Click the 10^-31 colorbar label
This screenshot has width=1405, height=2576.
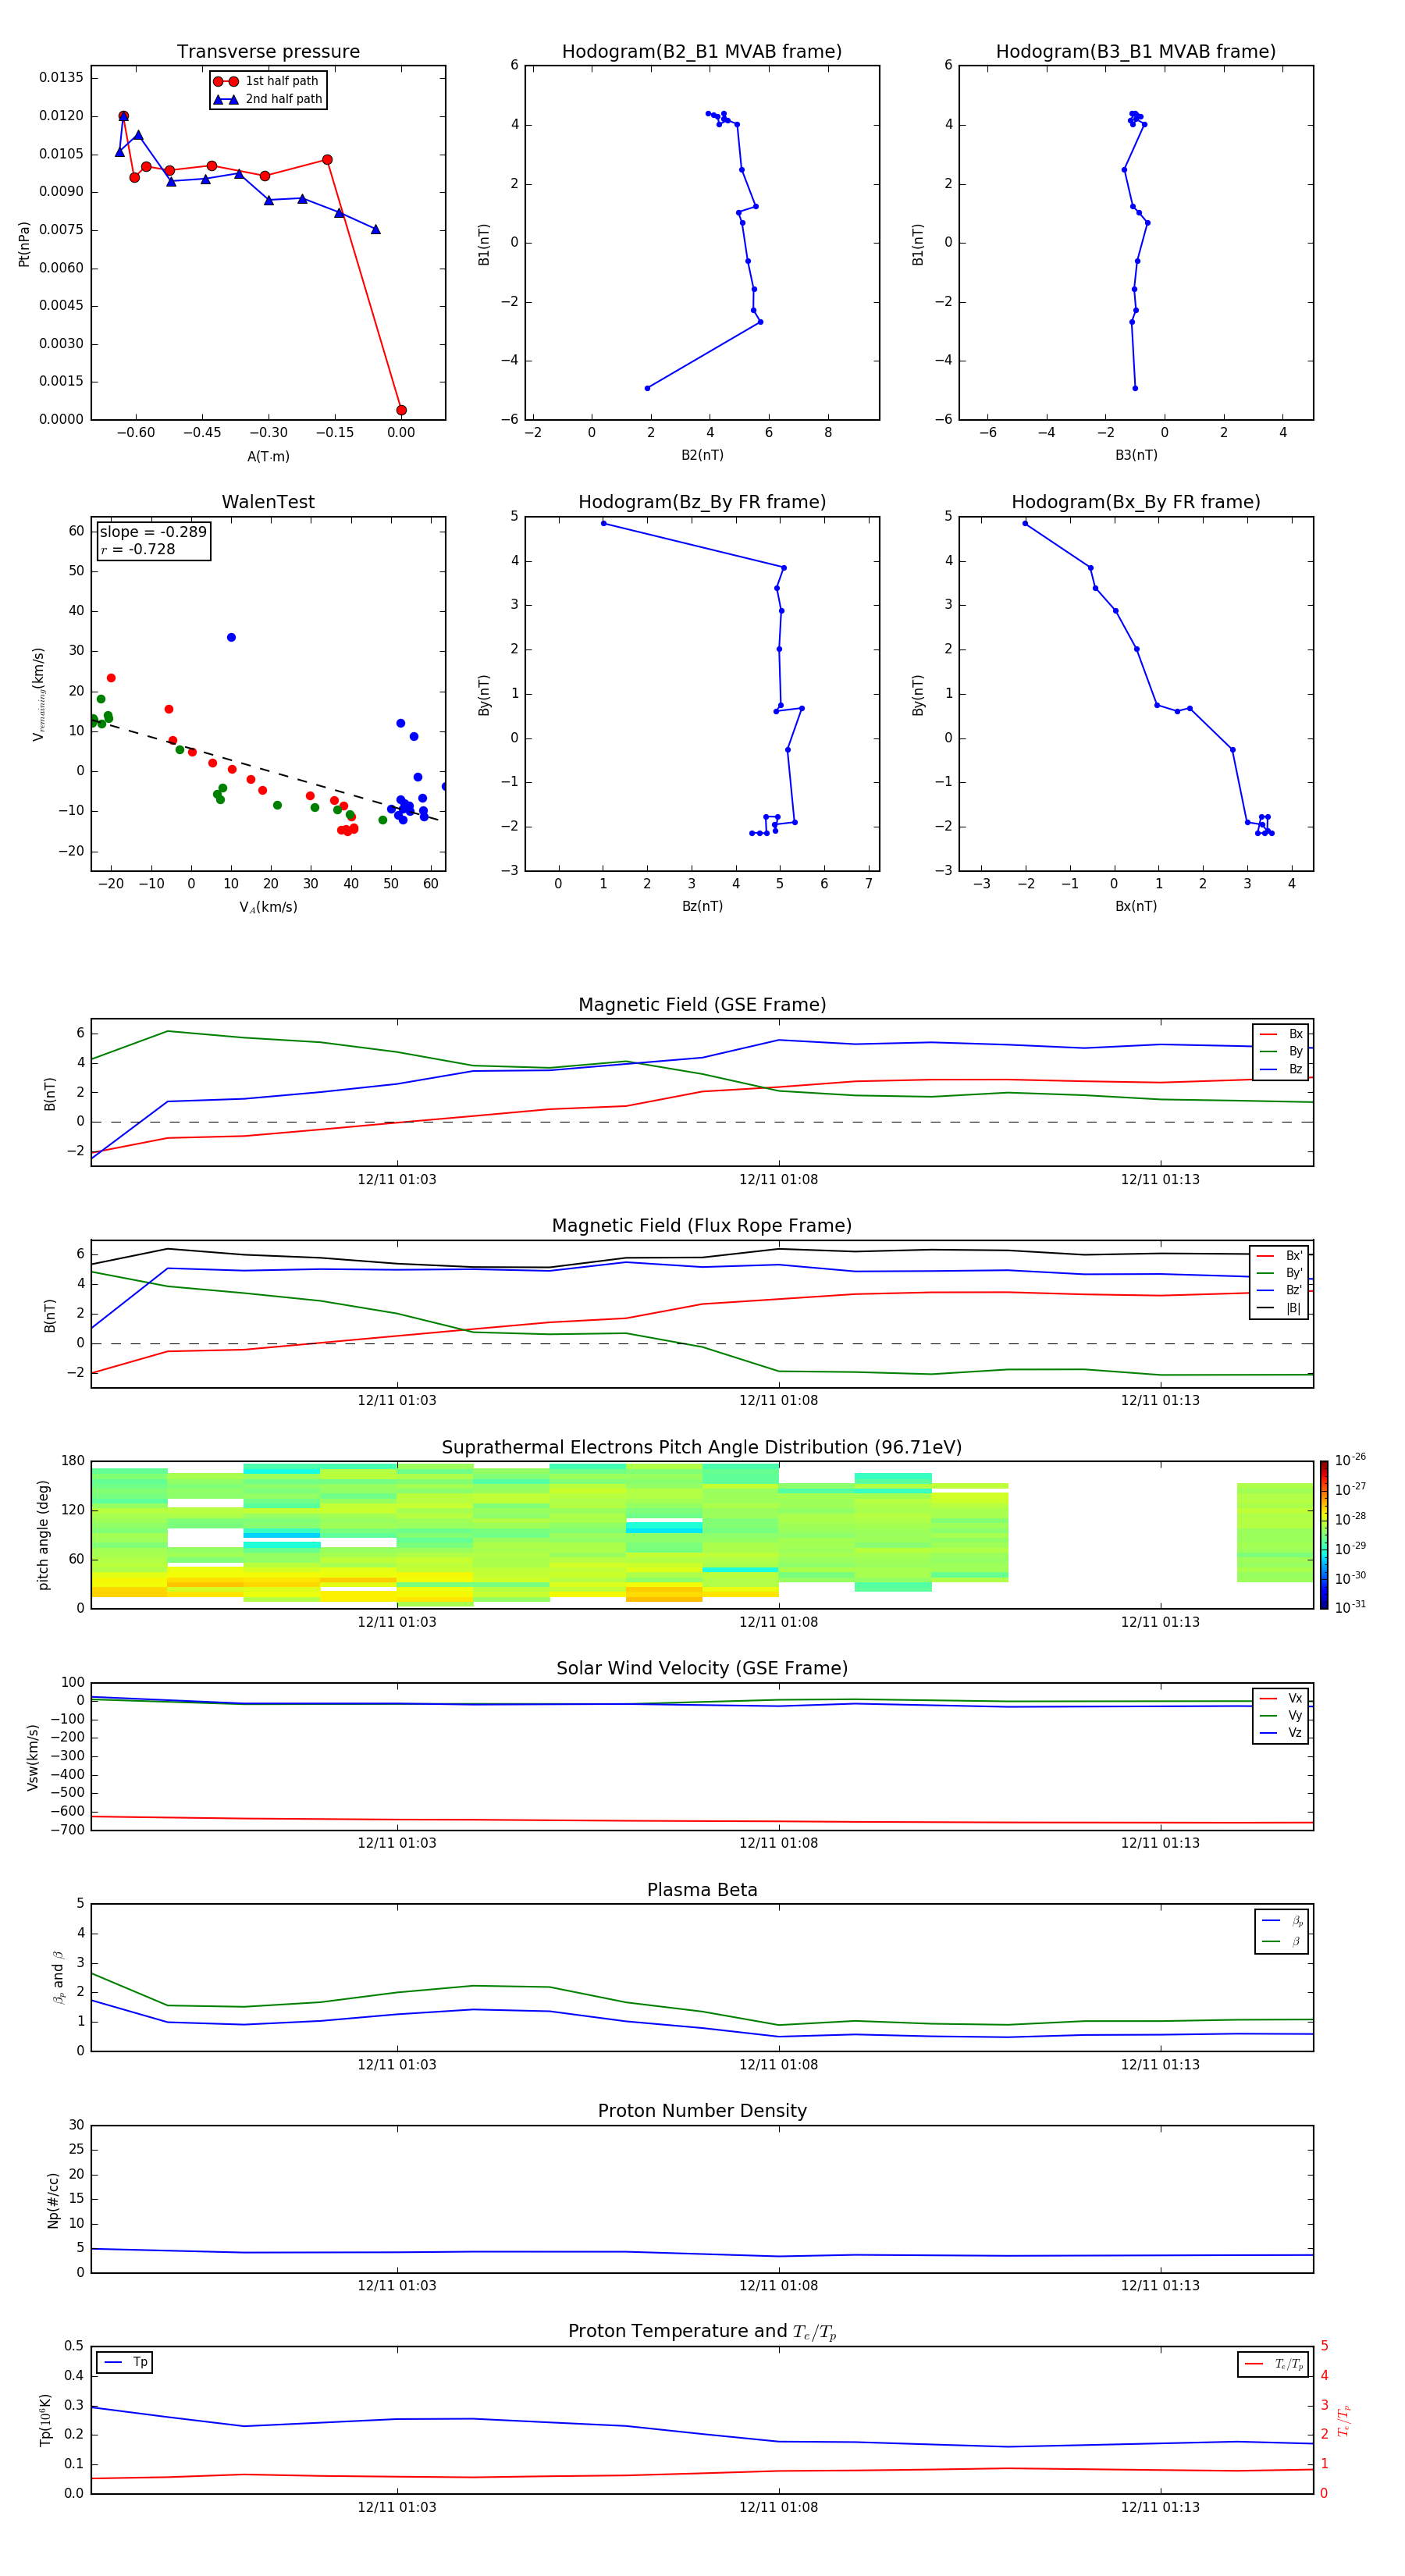coord(1350,1607)
